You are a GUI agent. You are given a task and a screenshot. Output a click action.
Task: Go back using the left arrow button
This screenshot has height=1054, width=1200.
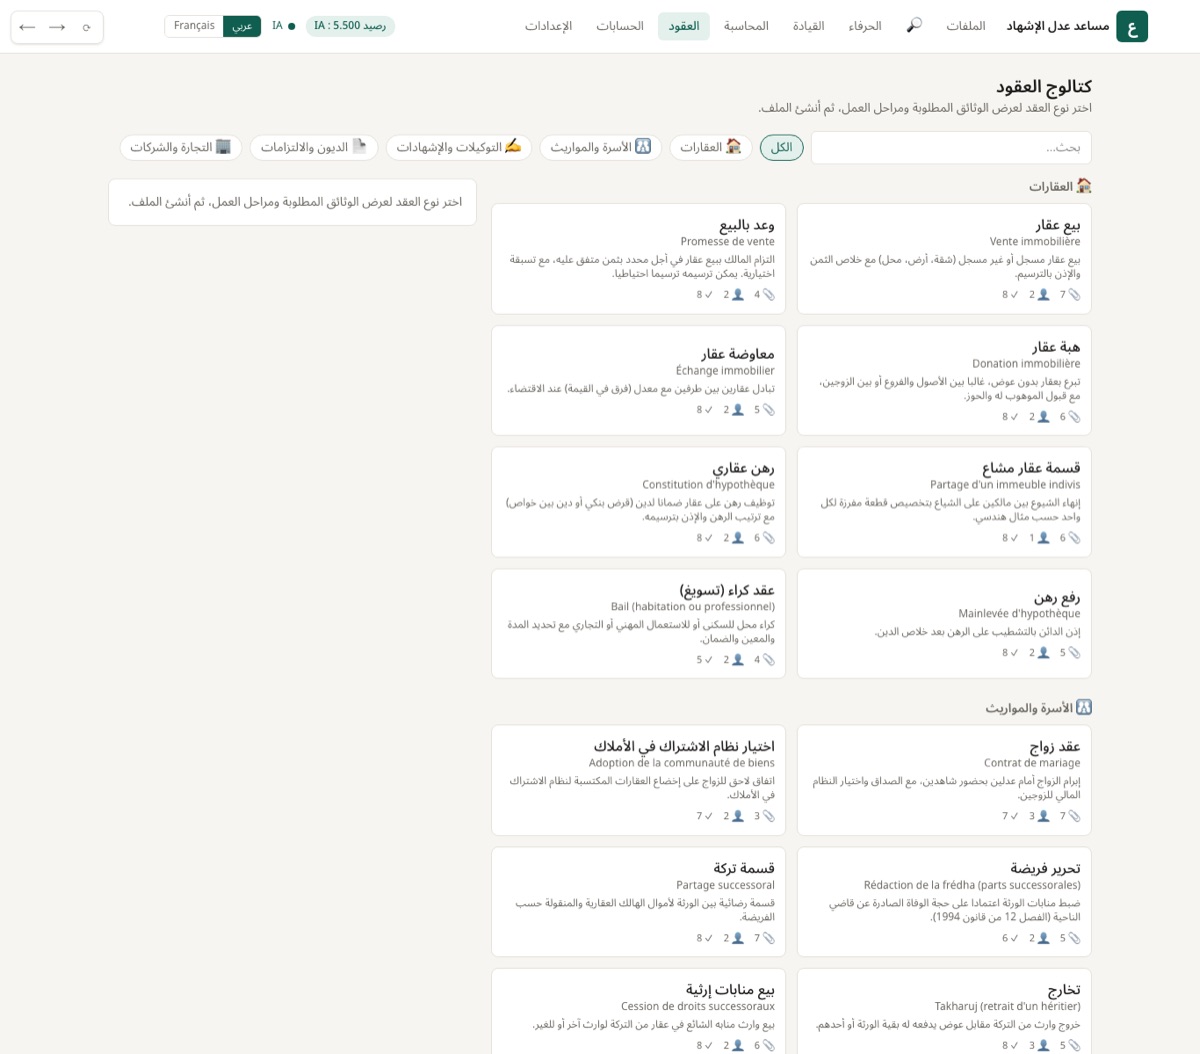(x=27, y=27)
